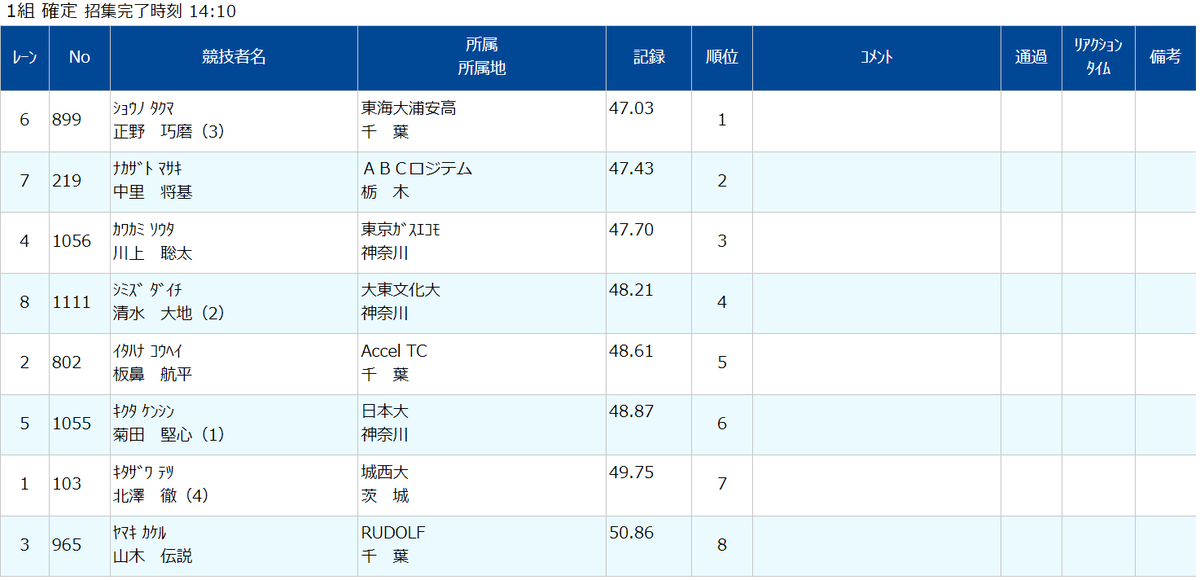Screen dimensions: 1200x580
Task: Click the kana reading ﾔﾏｷ ｶｹﾙ
Action: click(x=140, y=533)
